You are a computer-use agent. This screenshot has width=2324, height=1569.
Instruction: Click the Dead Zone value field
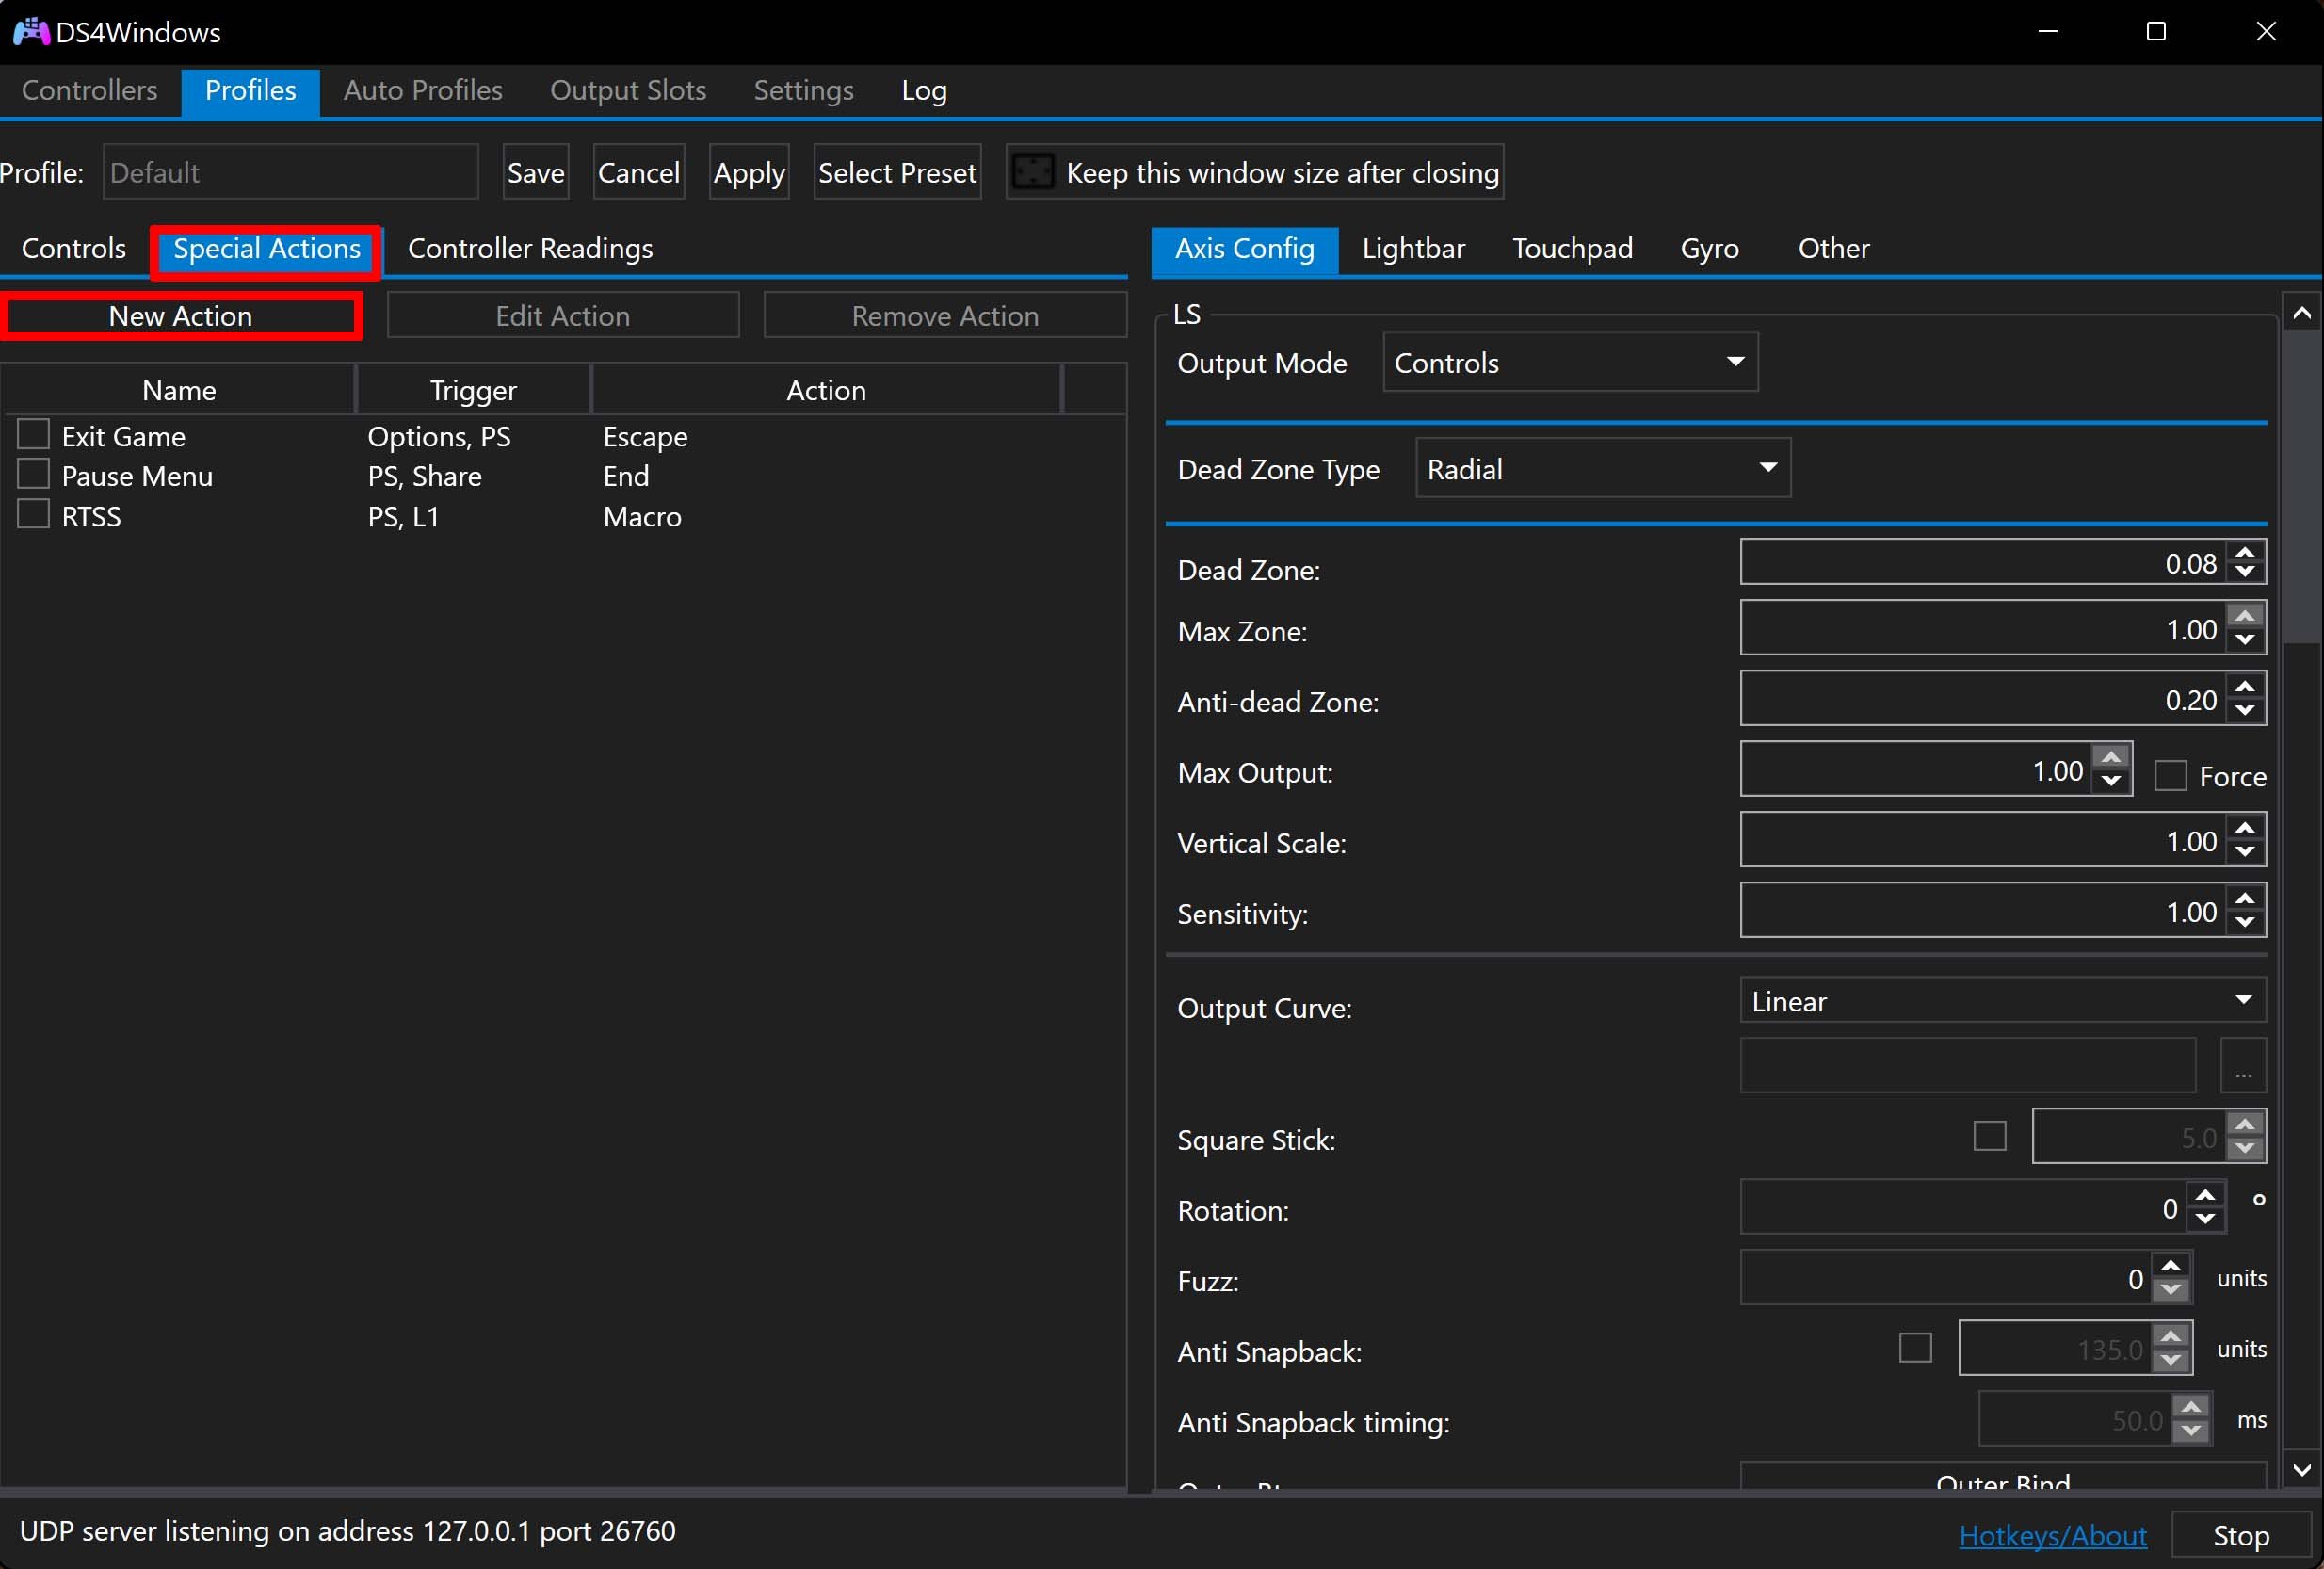(x=1984, y=562)
